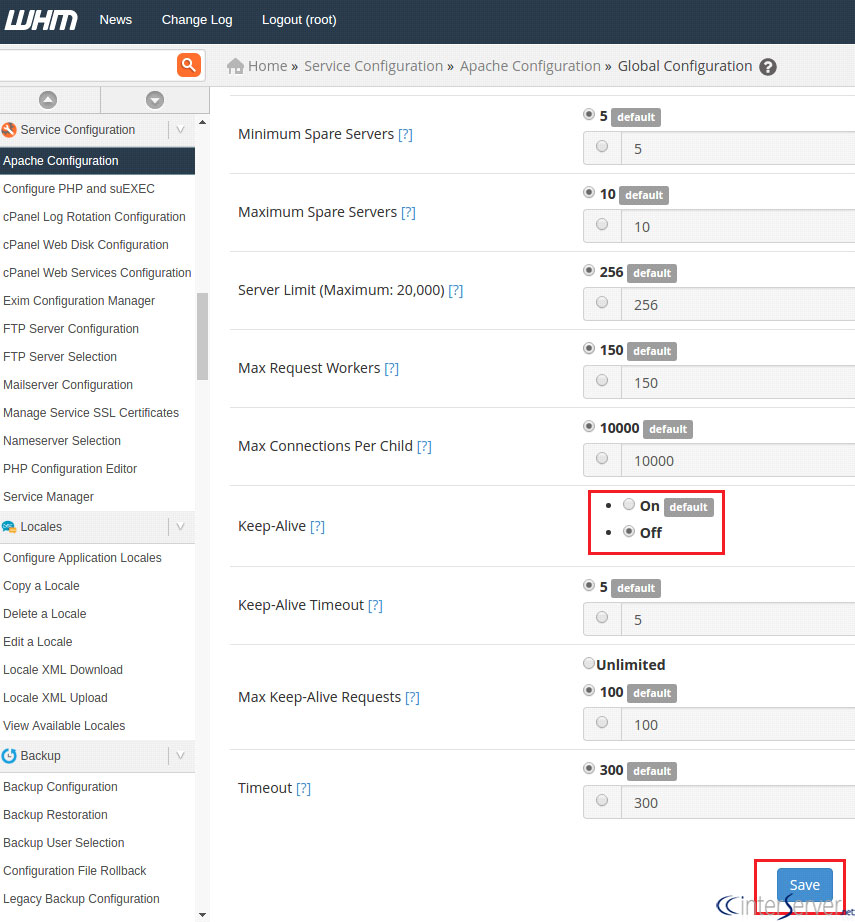Collapse the Backup section chevron
This screenshot has height=922, width=855.
pos(181,756)
